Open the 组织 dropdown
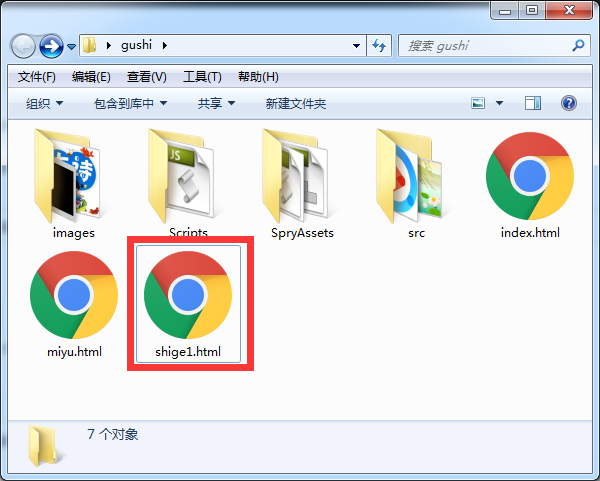Screen dimensions: 600x481 pos(44,103)
